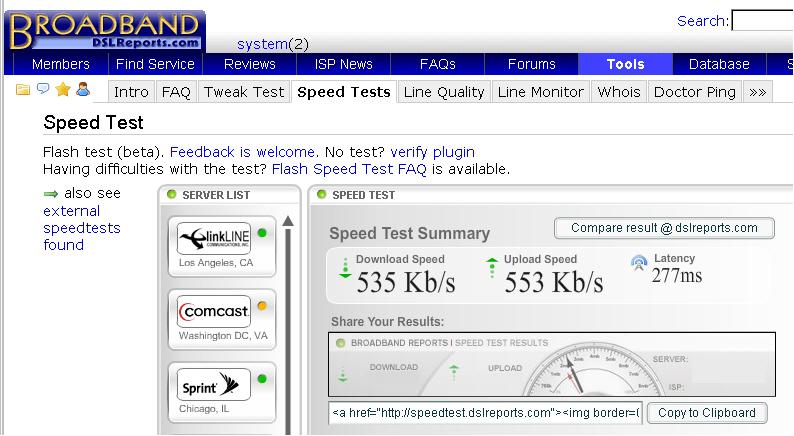Switch to the Doctor Ping tab
Image resolution: width=794 pixels, height=436 pixels.
(695, 92)
